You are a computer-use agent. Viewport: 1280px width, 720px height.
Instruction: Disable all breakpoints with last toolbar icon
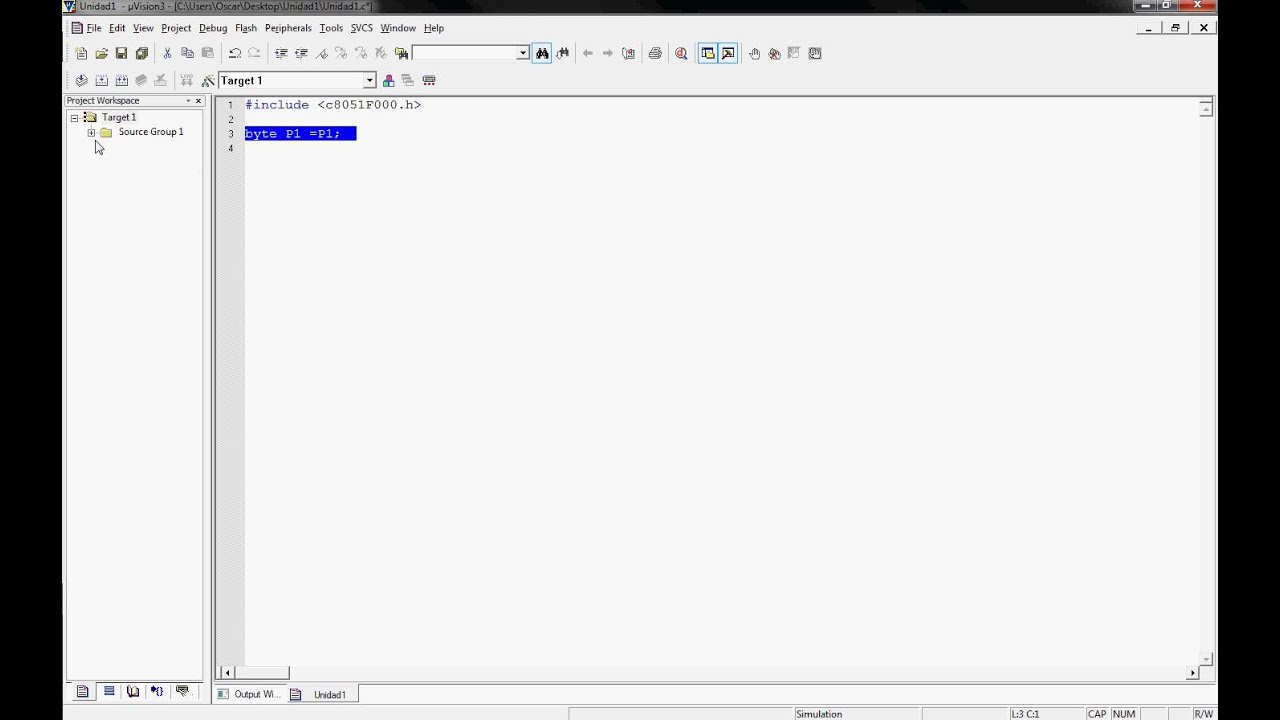815,53
